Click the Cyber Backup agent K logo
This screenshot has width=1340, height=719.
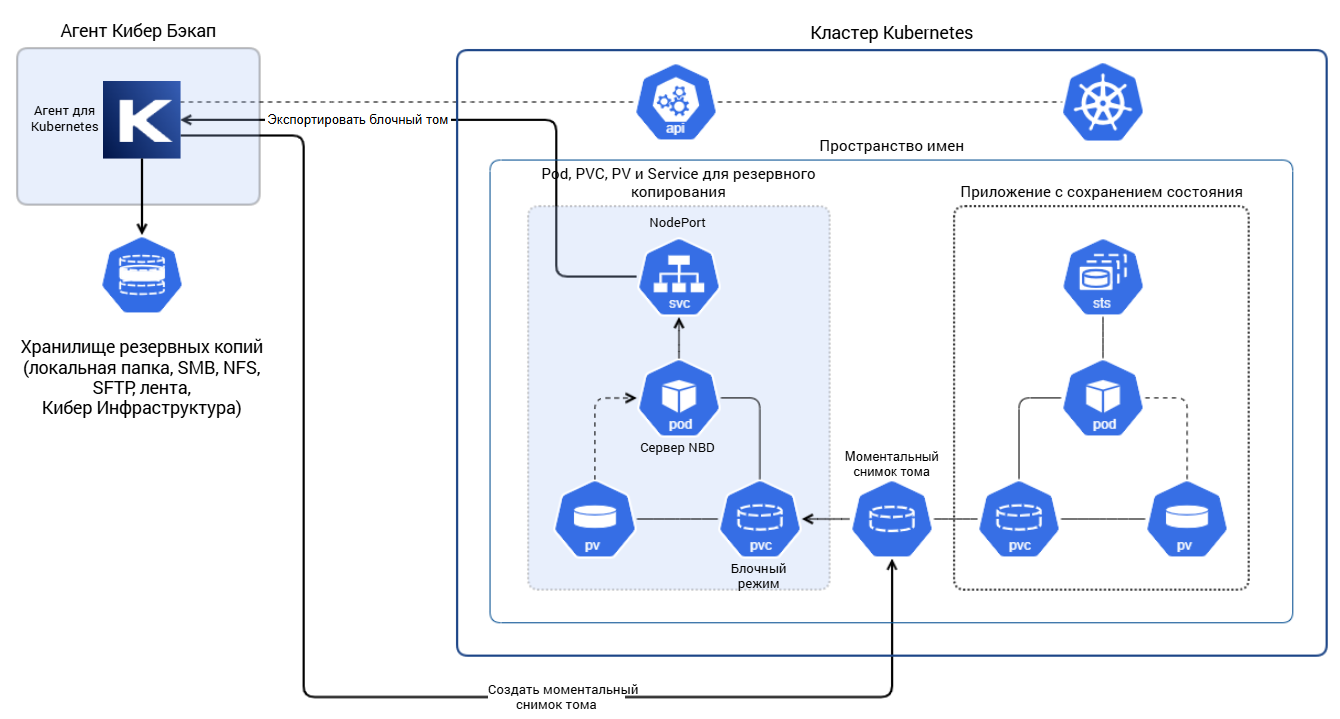(142, 119)
